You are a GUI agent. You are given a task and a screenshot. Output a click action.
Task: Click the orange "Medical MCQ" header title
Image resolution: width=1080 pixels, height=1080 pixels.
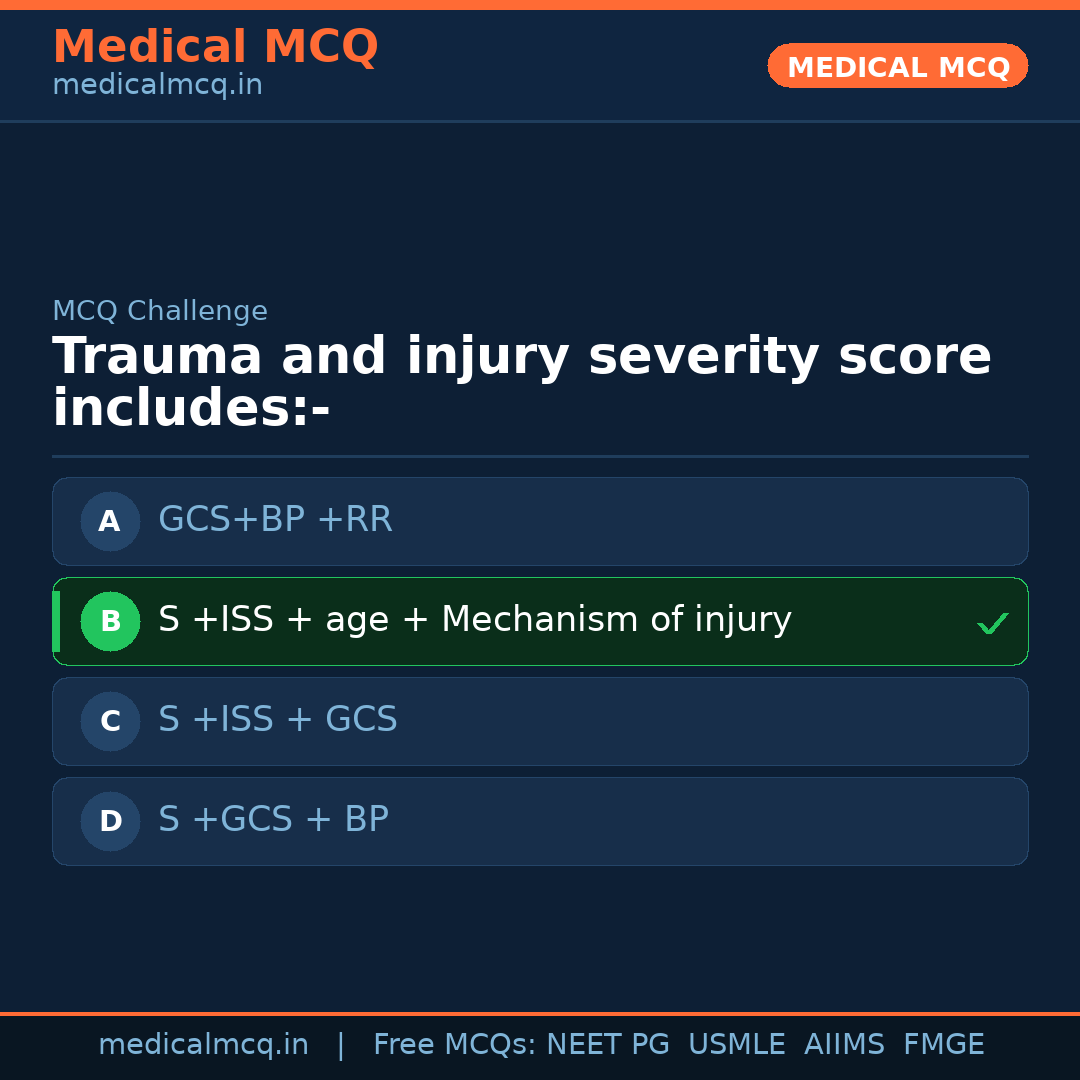pos(215,47)
